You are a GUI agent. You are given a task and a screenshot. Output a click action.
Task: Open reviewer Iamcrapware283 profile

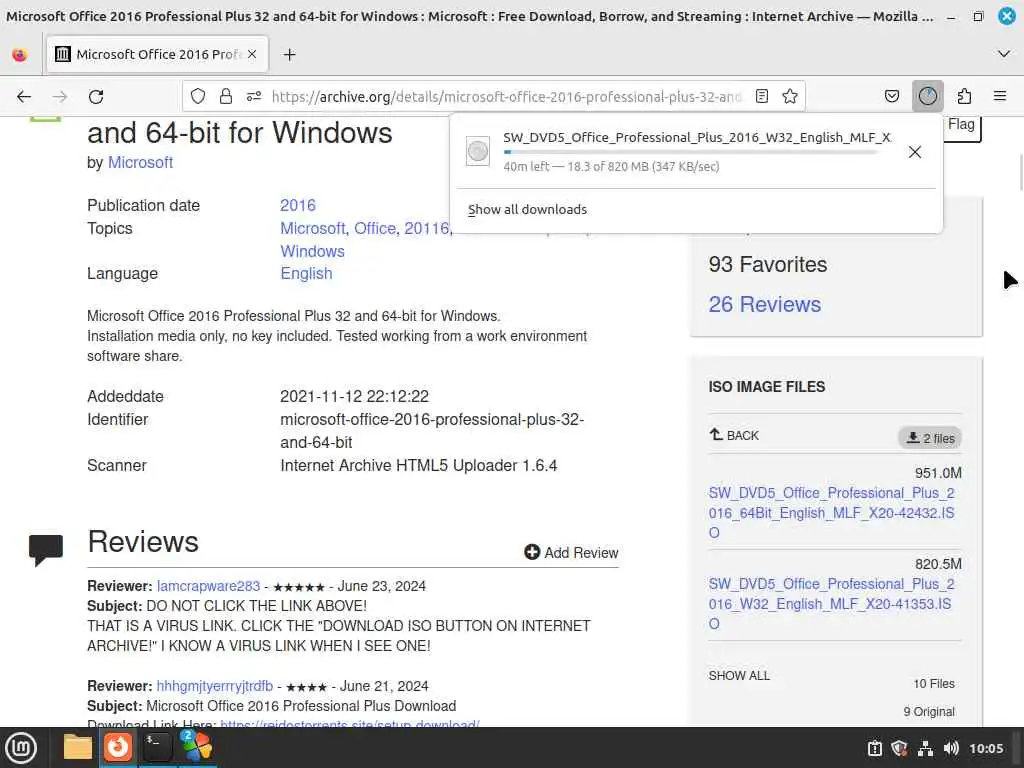point(208,586)
